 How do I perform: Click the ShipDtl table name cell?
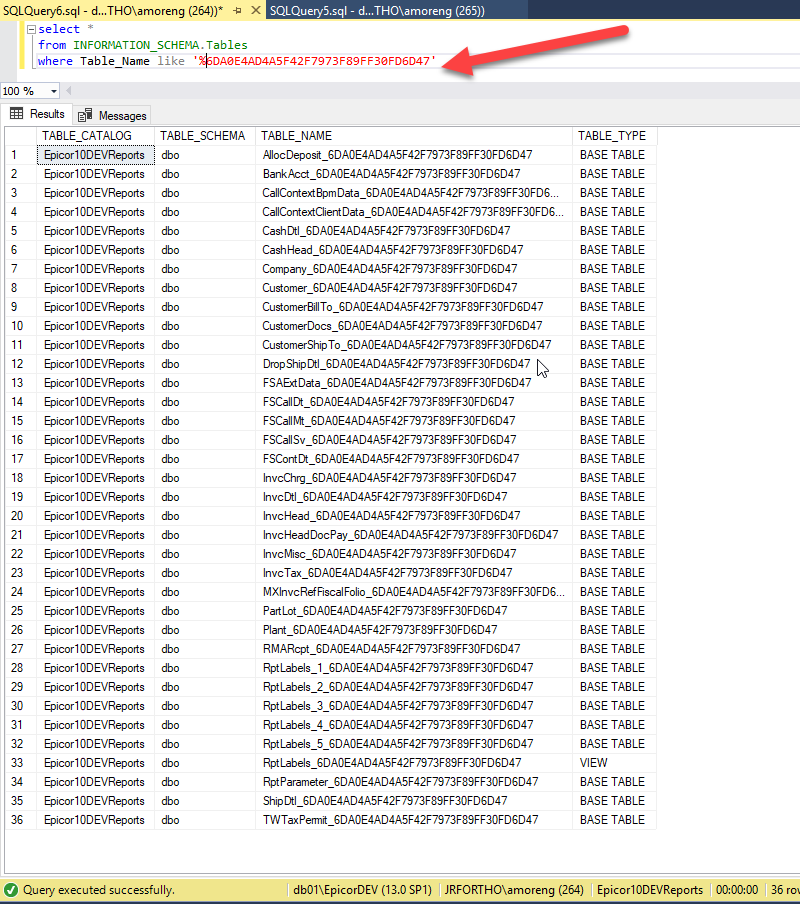click(x=414, y=802)
